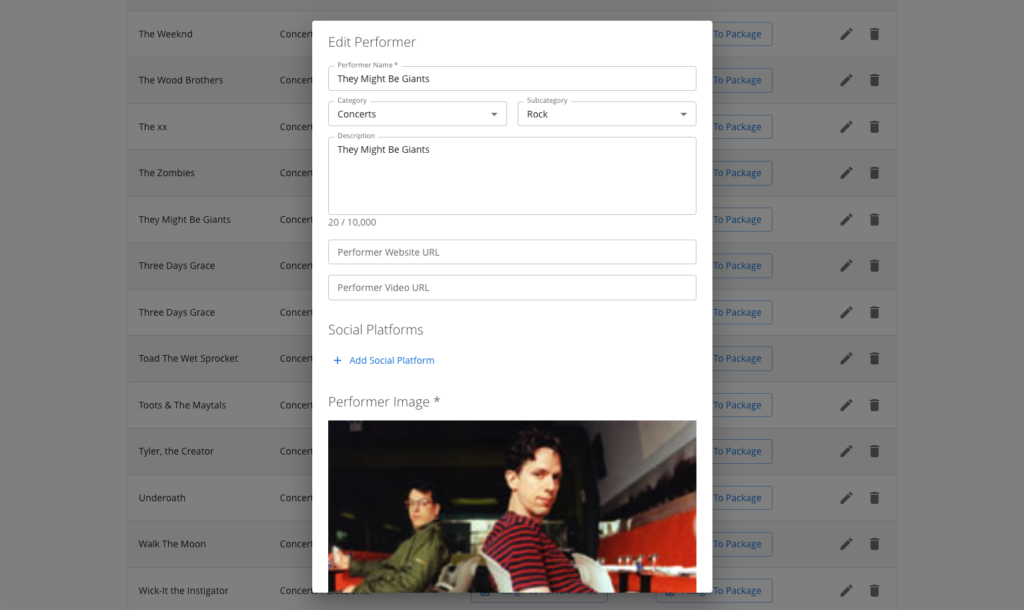
Task: Remove Toots & The Maytals with trash icon
Action: [874, 405]
